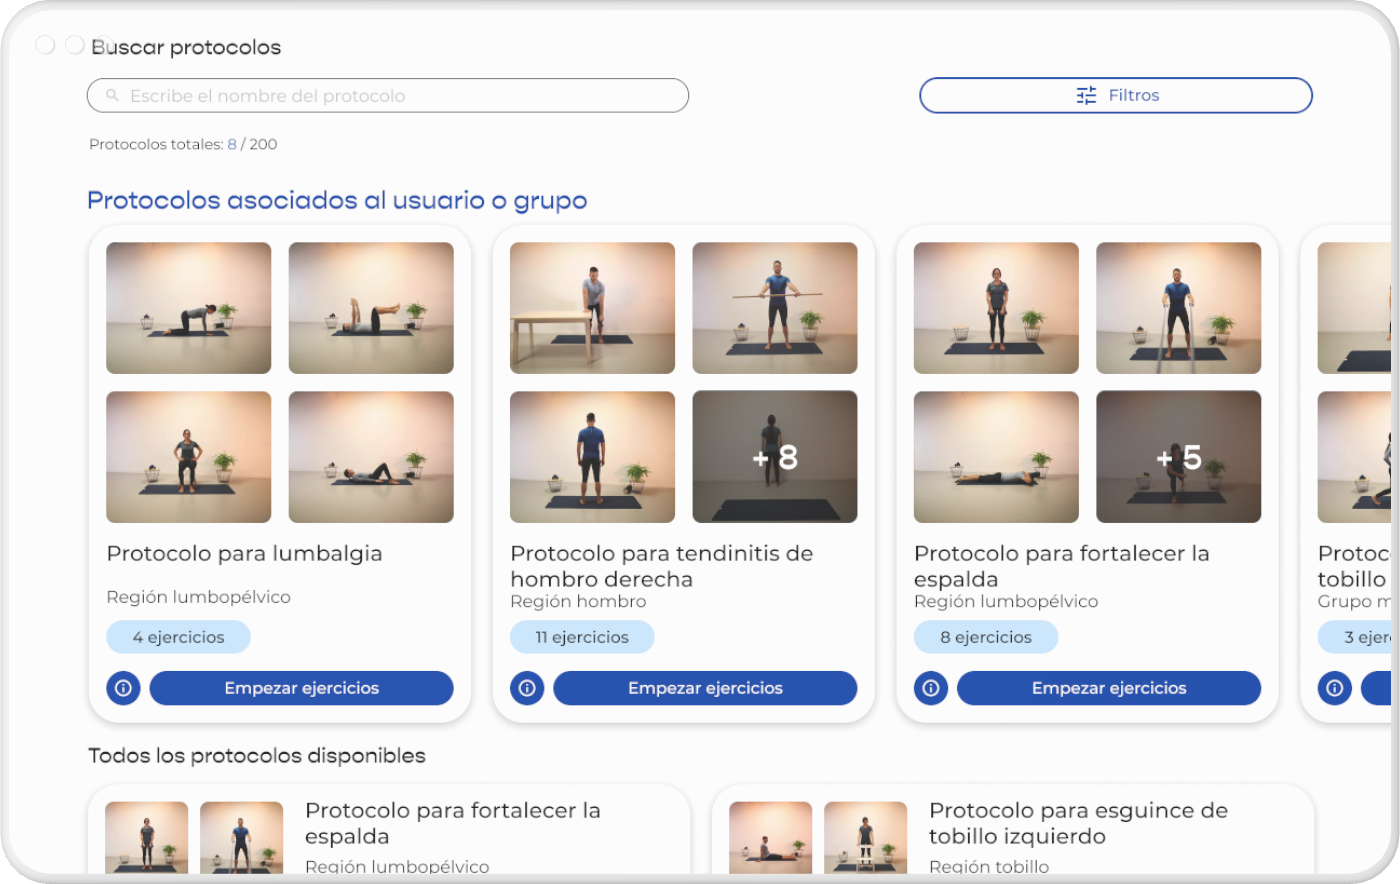1400x884 pixels.
Task: Click Todos los protocolos disponibles heading
Action: tap(257, 756)
